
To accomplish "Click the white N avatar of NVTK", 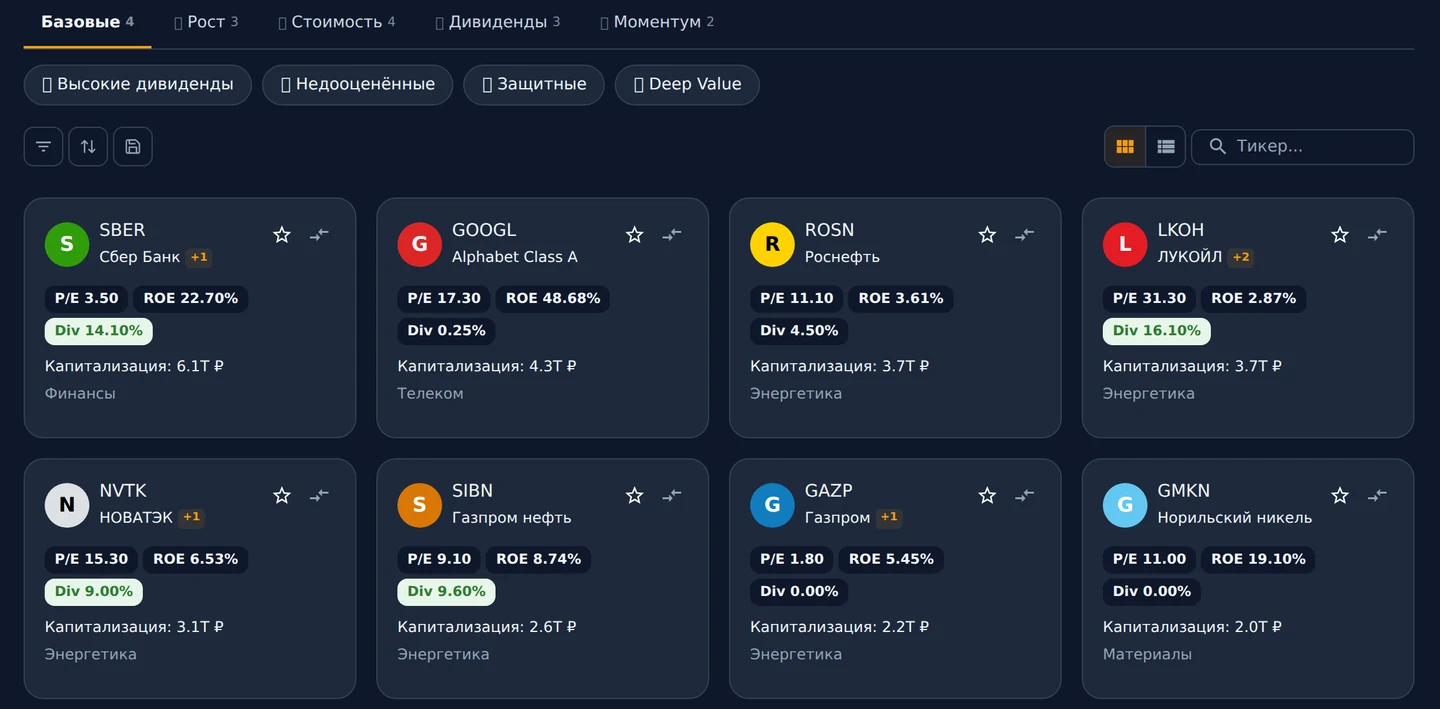I will tap(67, 506).
